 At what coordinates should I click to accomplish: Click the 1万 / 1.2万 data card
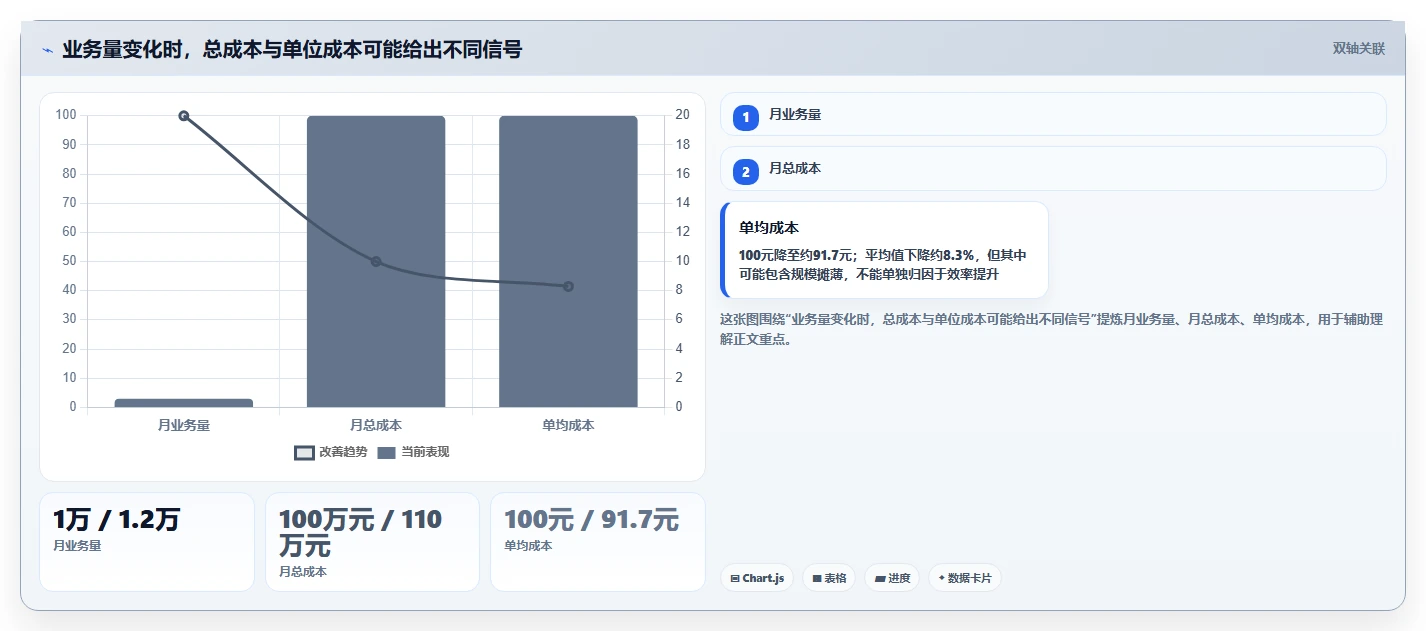147,541
